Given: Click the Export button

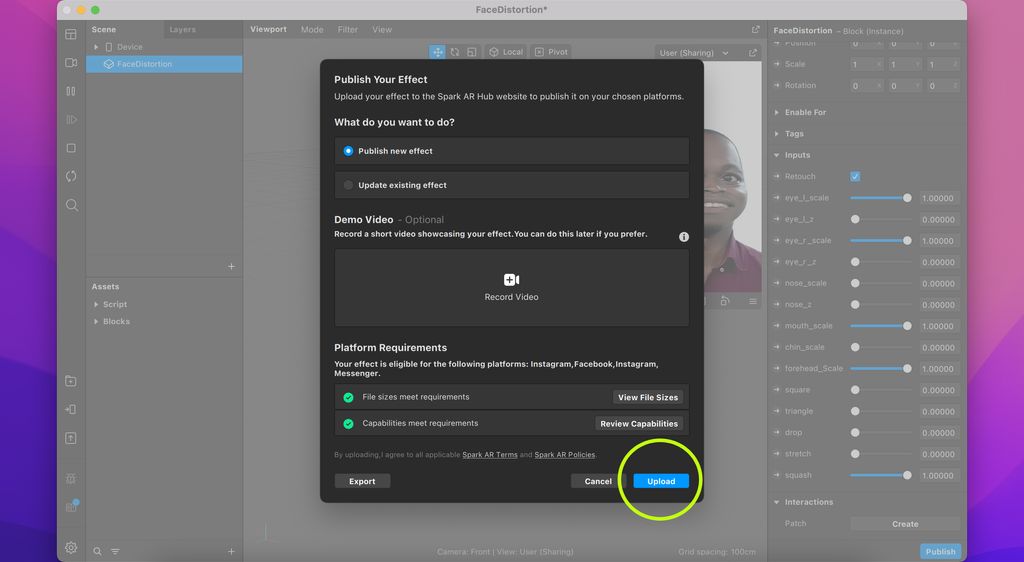Looking at the screenshot, I should (362, 481).
